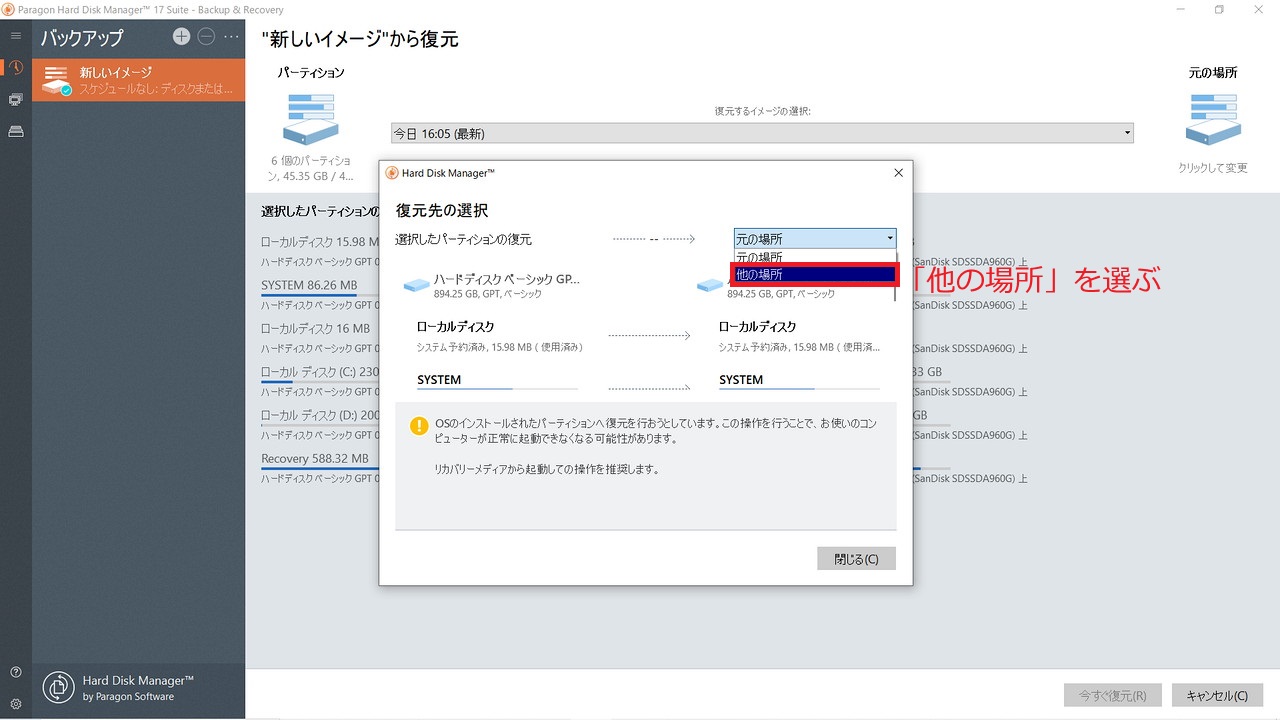Click the yellow warning icon in dialog

click(x=419, y=427)
